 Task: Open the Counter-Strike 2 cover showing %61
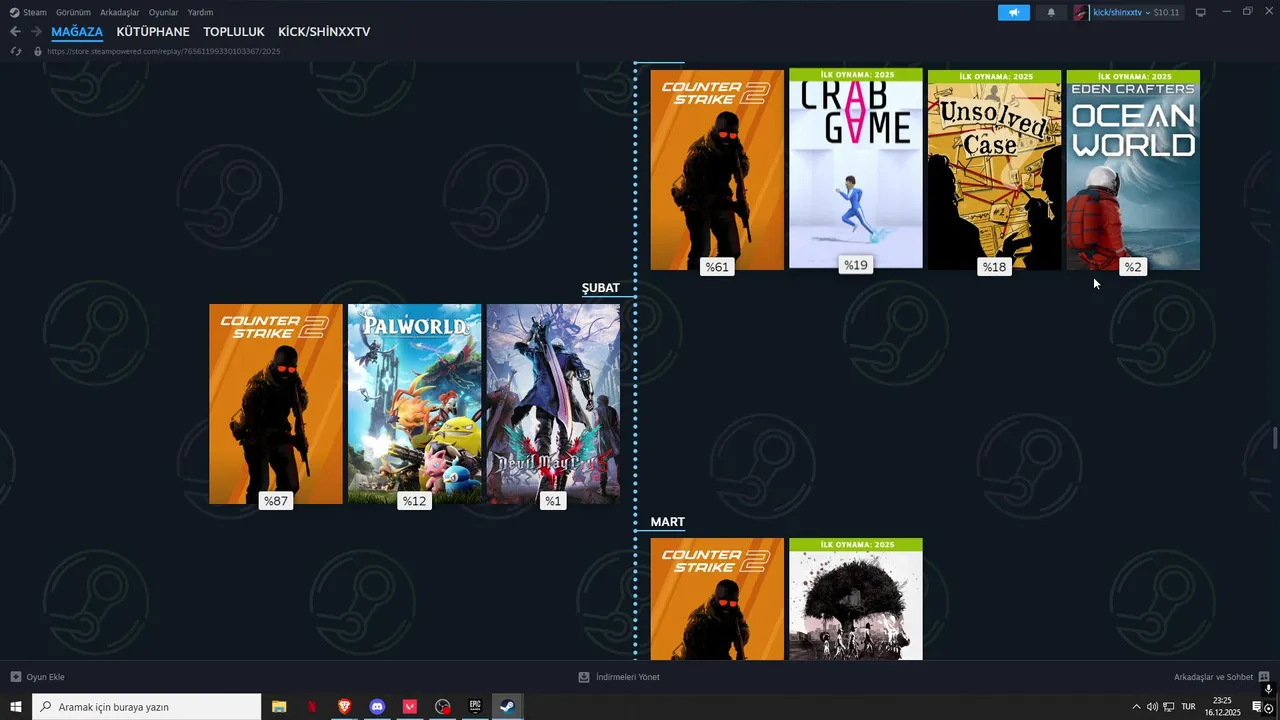tap(717, 170)
